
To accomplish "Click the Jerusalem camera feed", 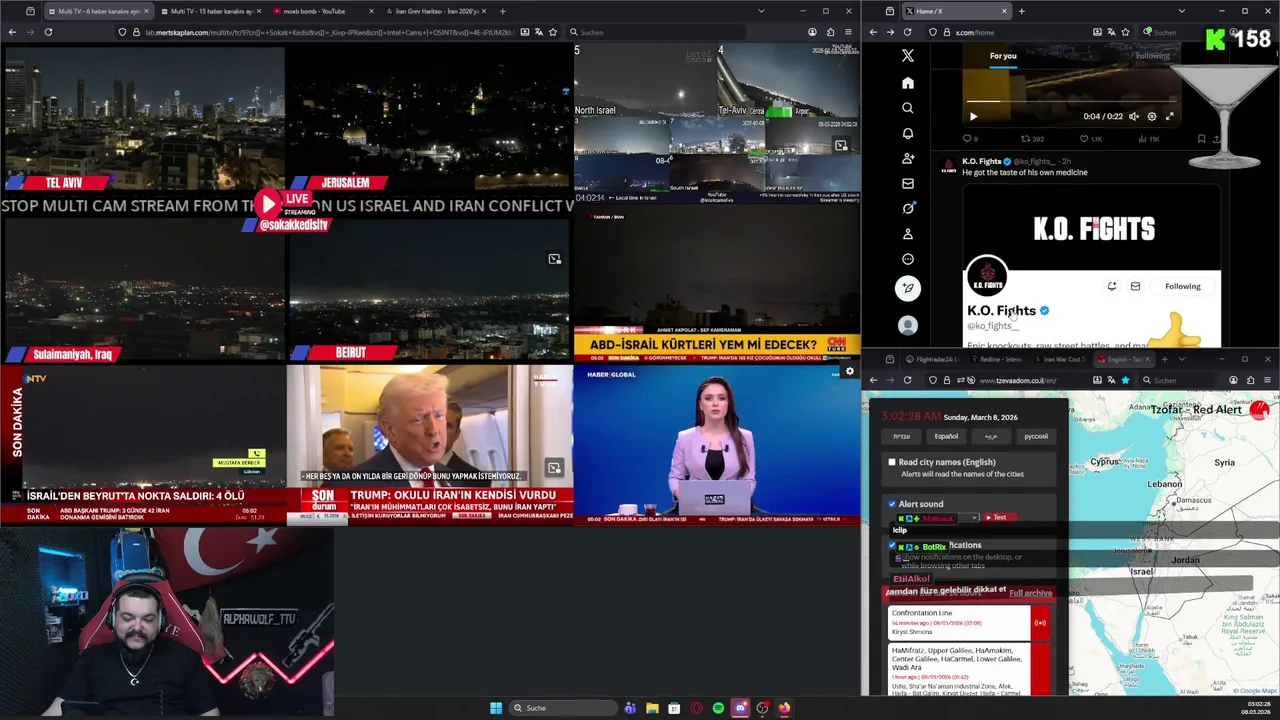I will (x=429, y=118).
